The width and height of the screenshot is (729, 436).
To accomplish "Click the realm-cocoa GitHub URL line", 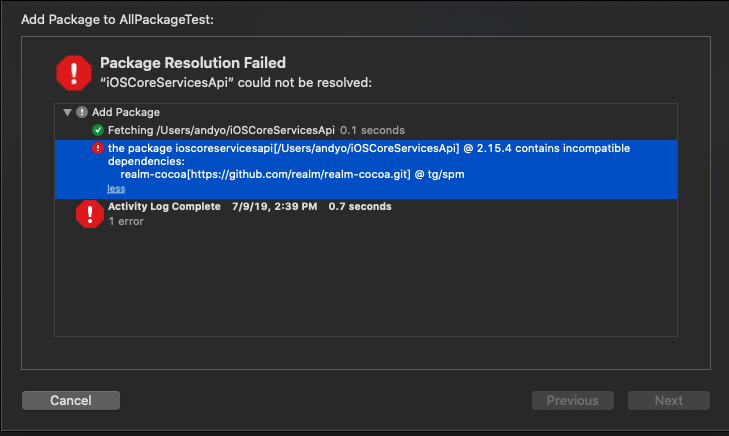I will 292,174.
